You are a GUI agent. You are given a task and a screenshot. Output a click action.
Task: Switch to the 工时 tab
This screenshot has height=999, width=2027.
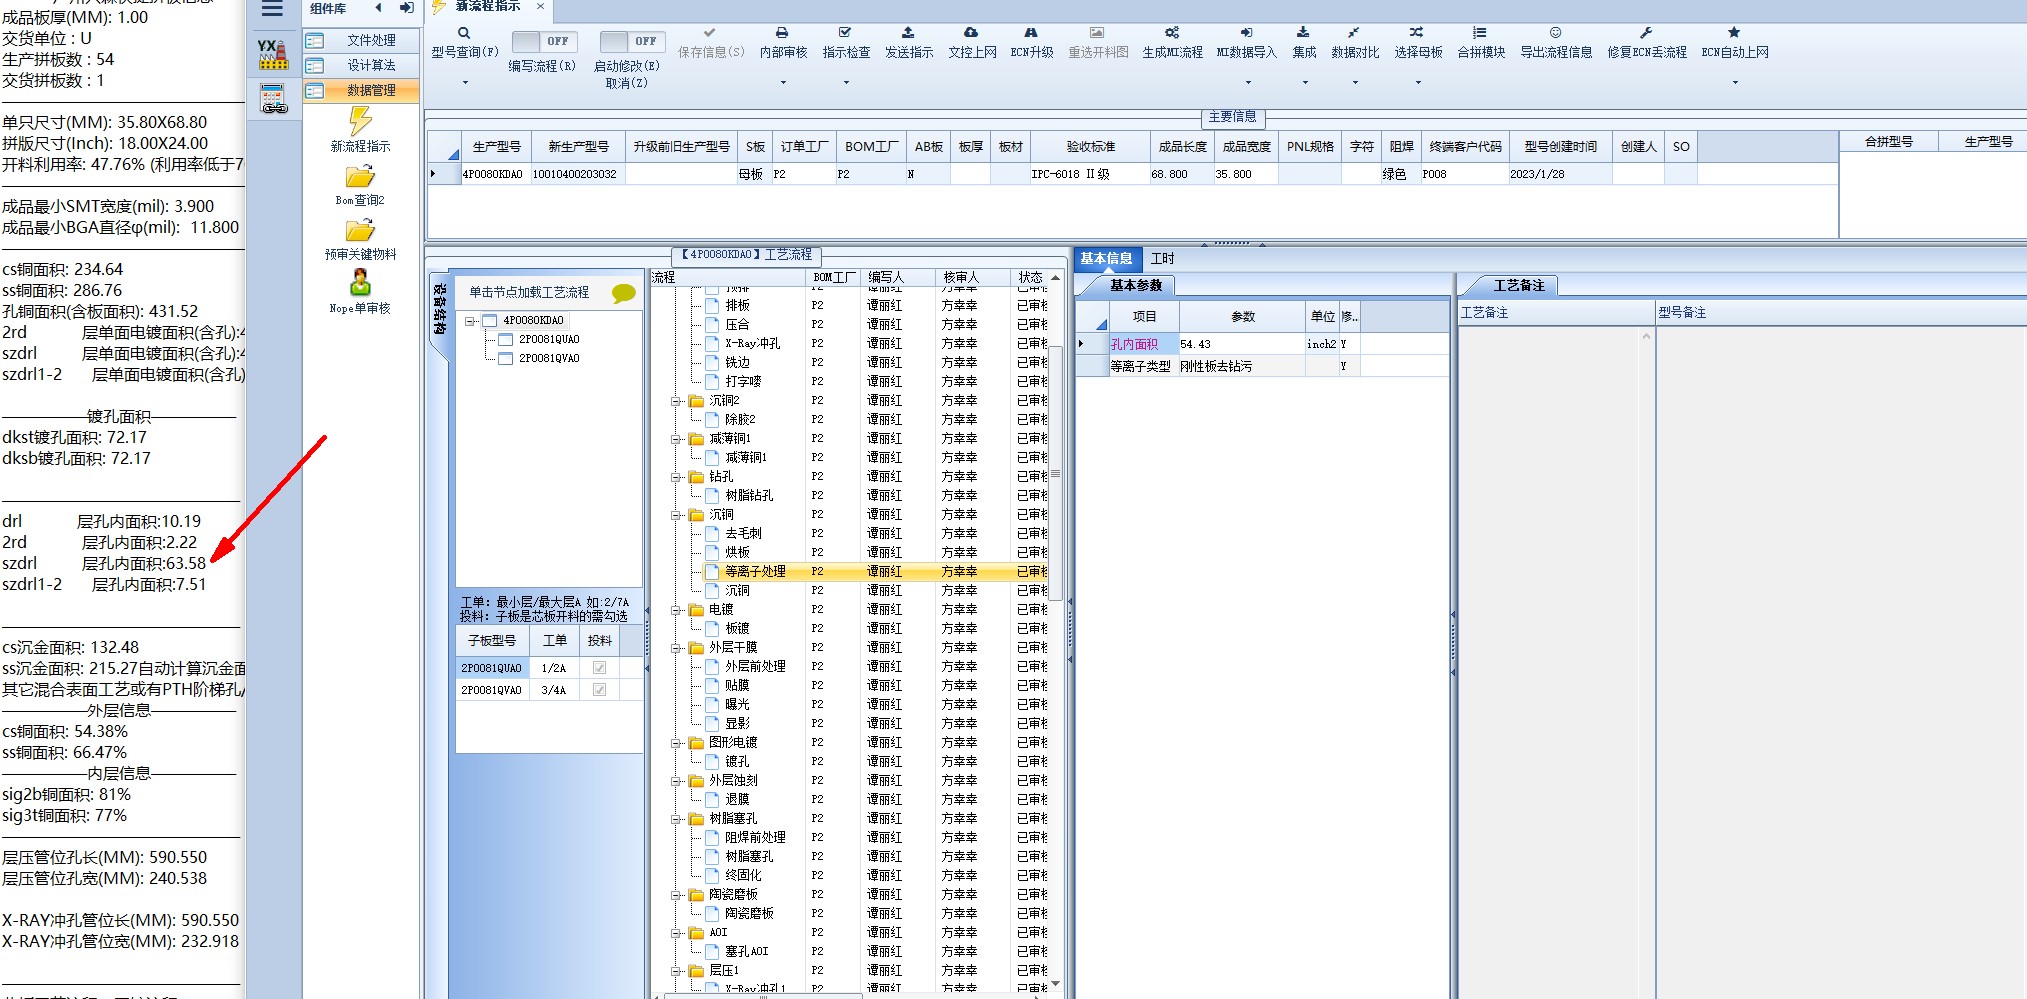(1162, 259)
